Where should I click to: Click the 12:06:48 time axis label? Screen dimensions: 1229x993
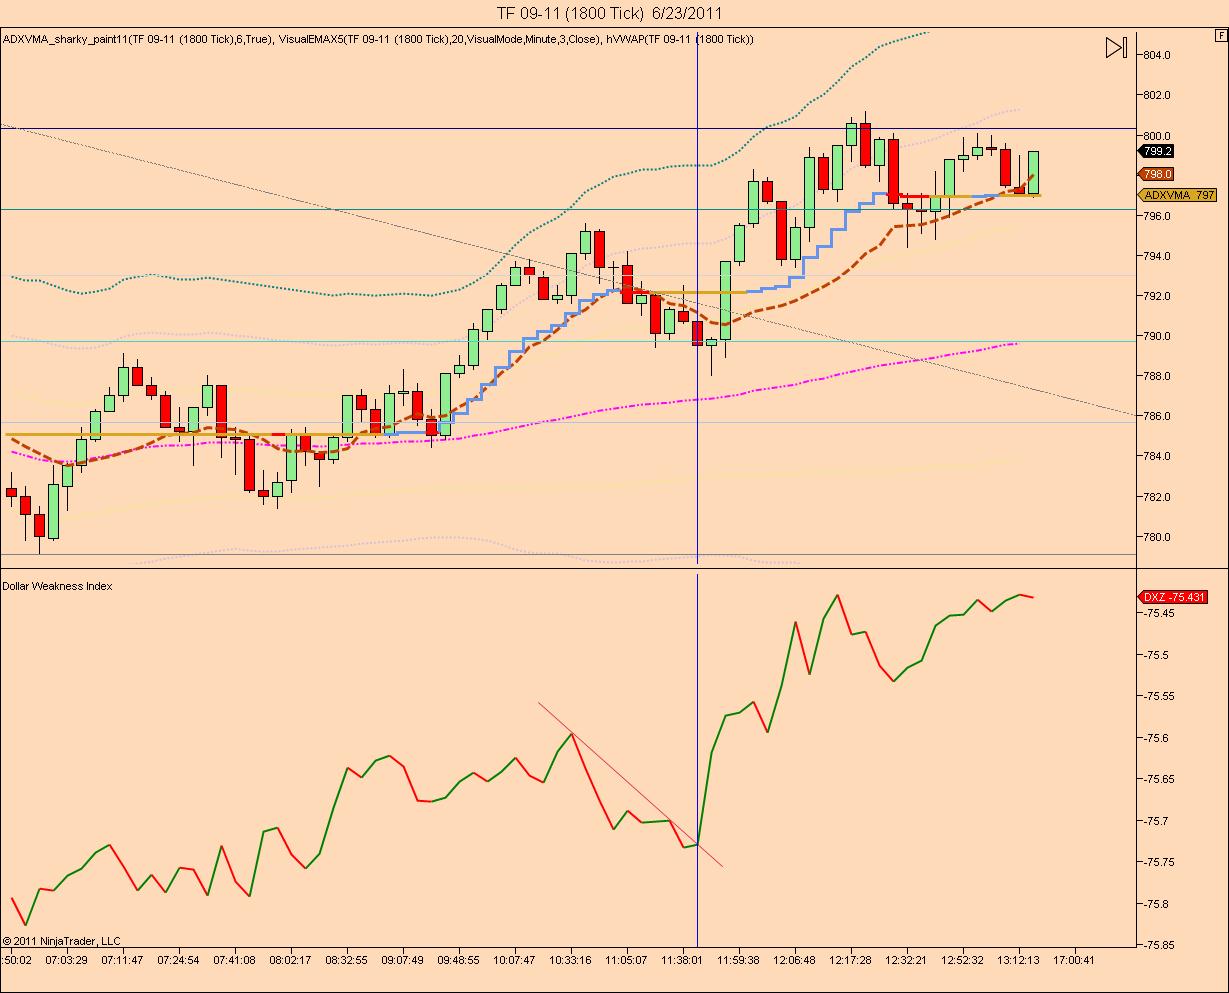tap(794, 960)
